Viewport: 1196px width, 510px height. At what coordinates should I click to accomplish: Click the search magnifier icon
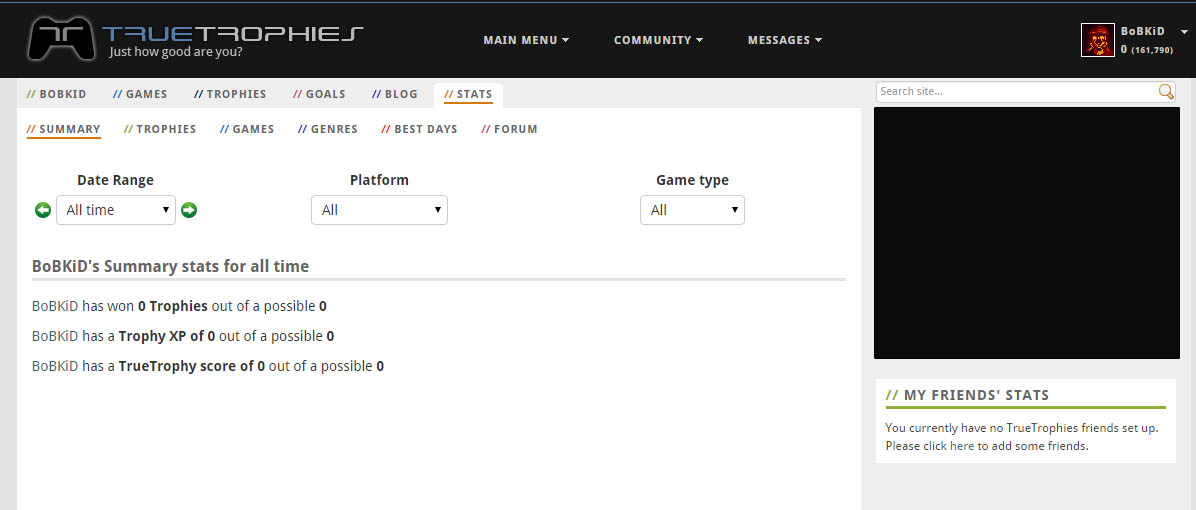(x=1166, y=92)
